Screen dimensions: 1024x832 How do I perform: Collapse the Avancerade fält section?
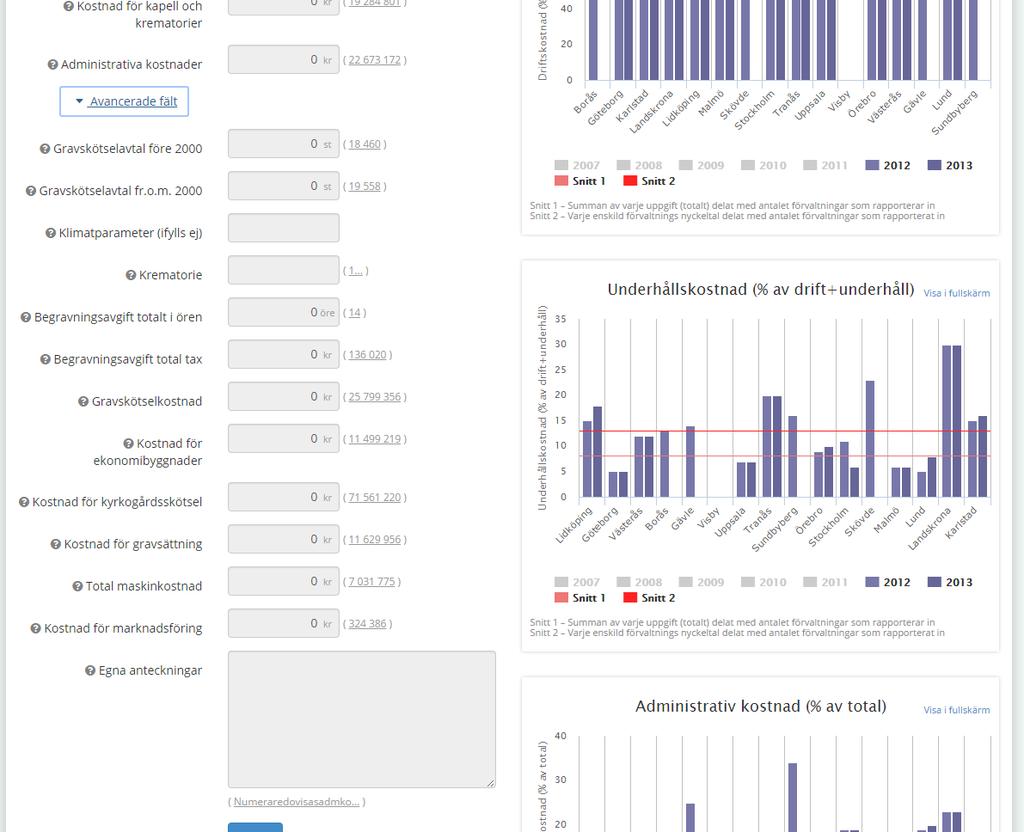tap(124, 101)
